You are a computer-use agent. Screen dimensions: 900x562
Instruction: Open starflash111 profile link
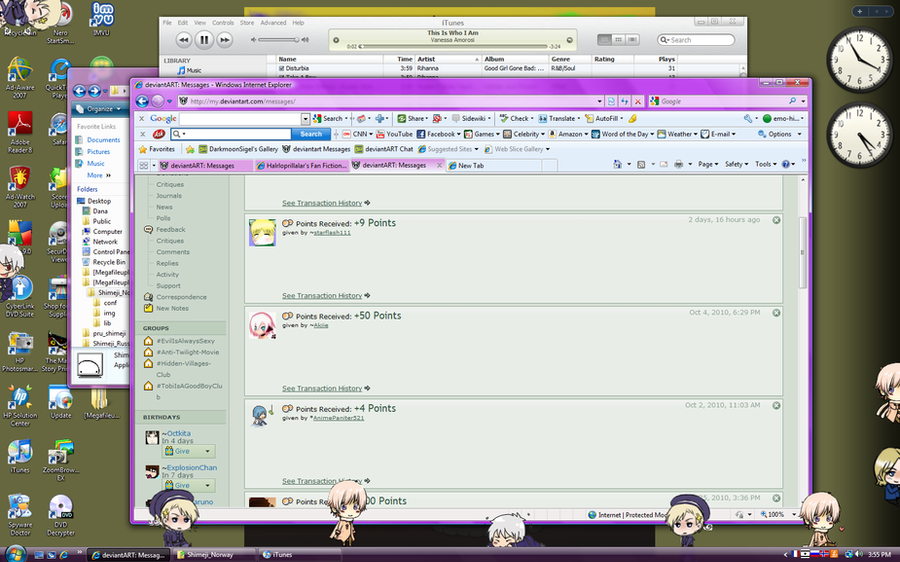click(x=332, y=233)
